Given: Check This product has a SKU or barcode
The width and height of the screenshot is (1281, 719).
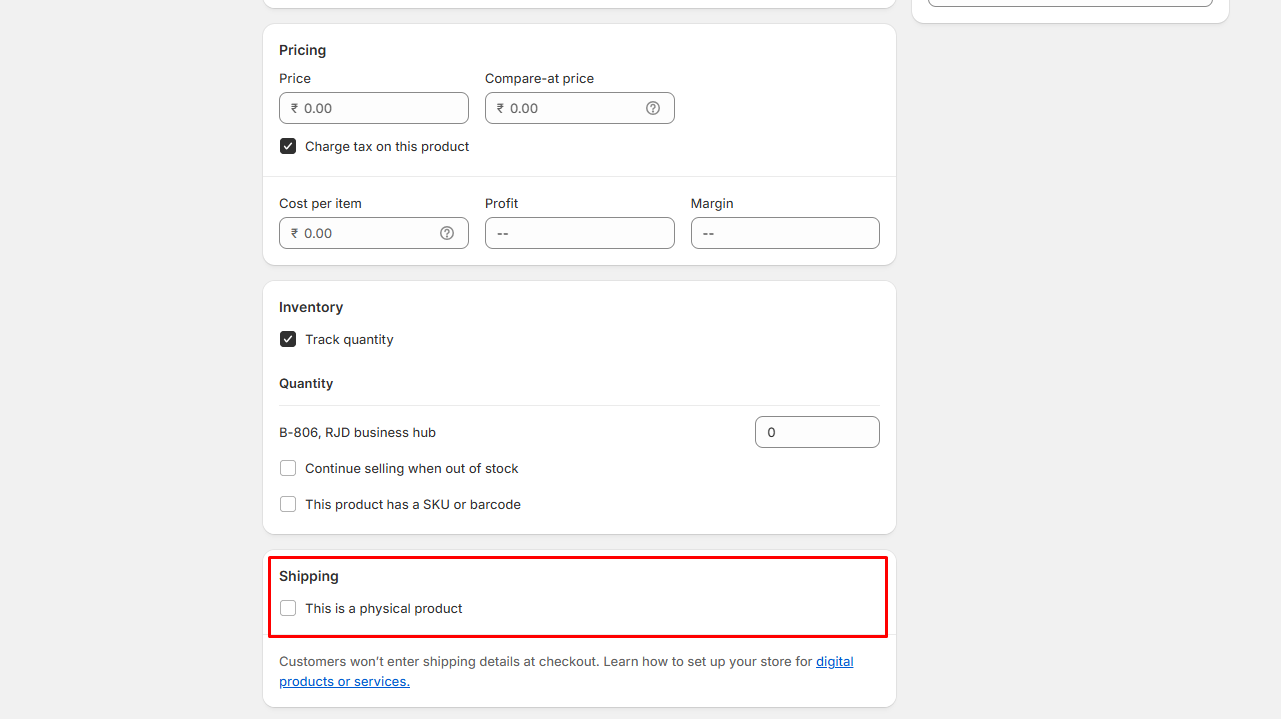Looking at the screenshot, I should click(288, 504).
